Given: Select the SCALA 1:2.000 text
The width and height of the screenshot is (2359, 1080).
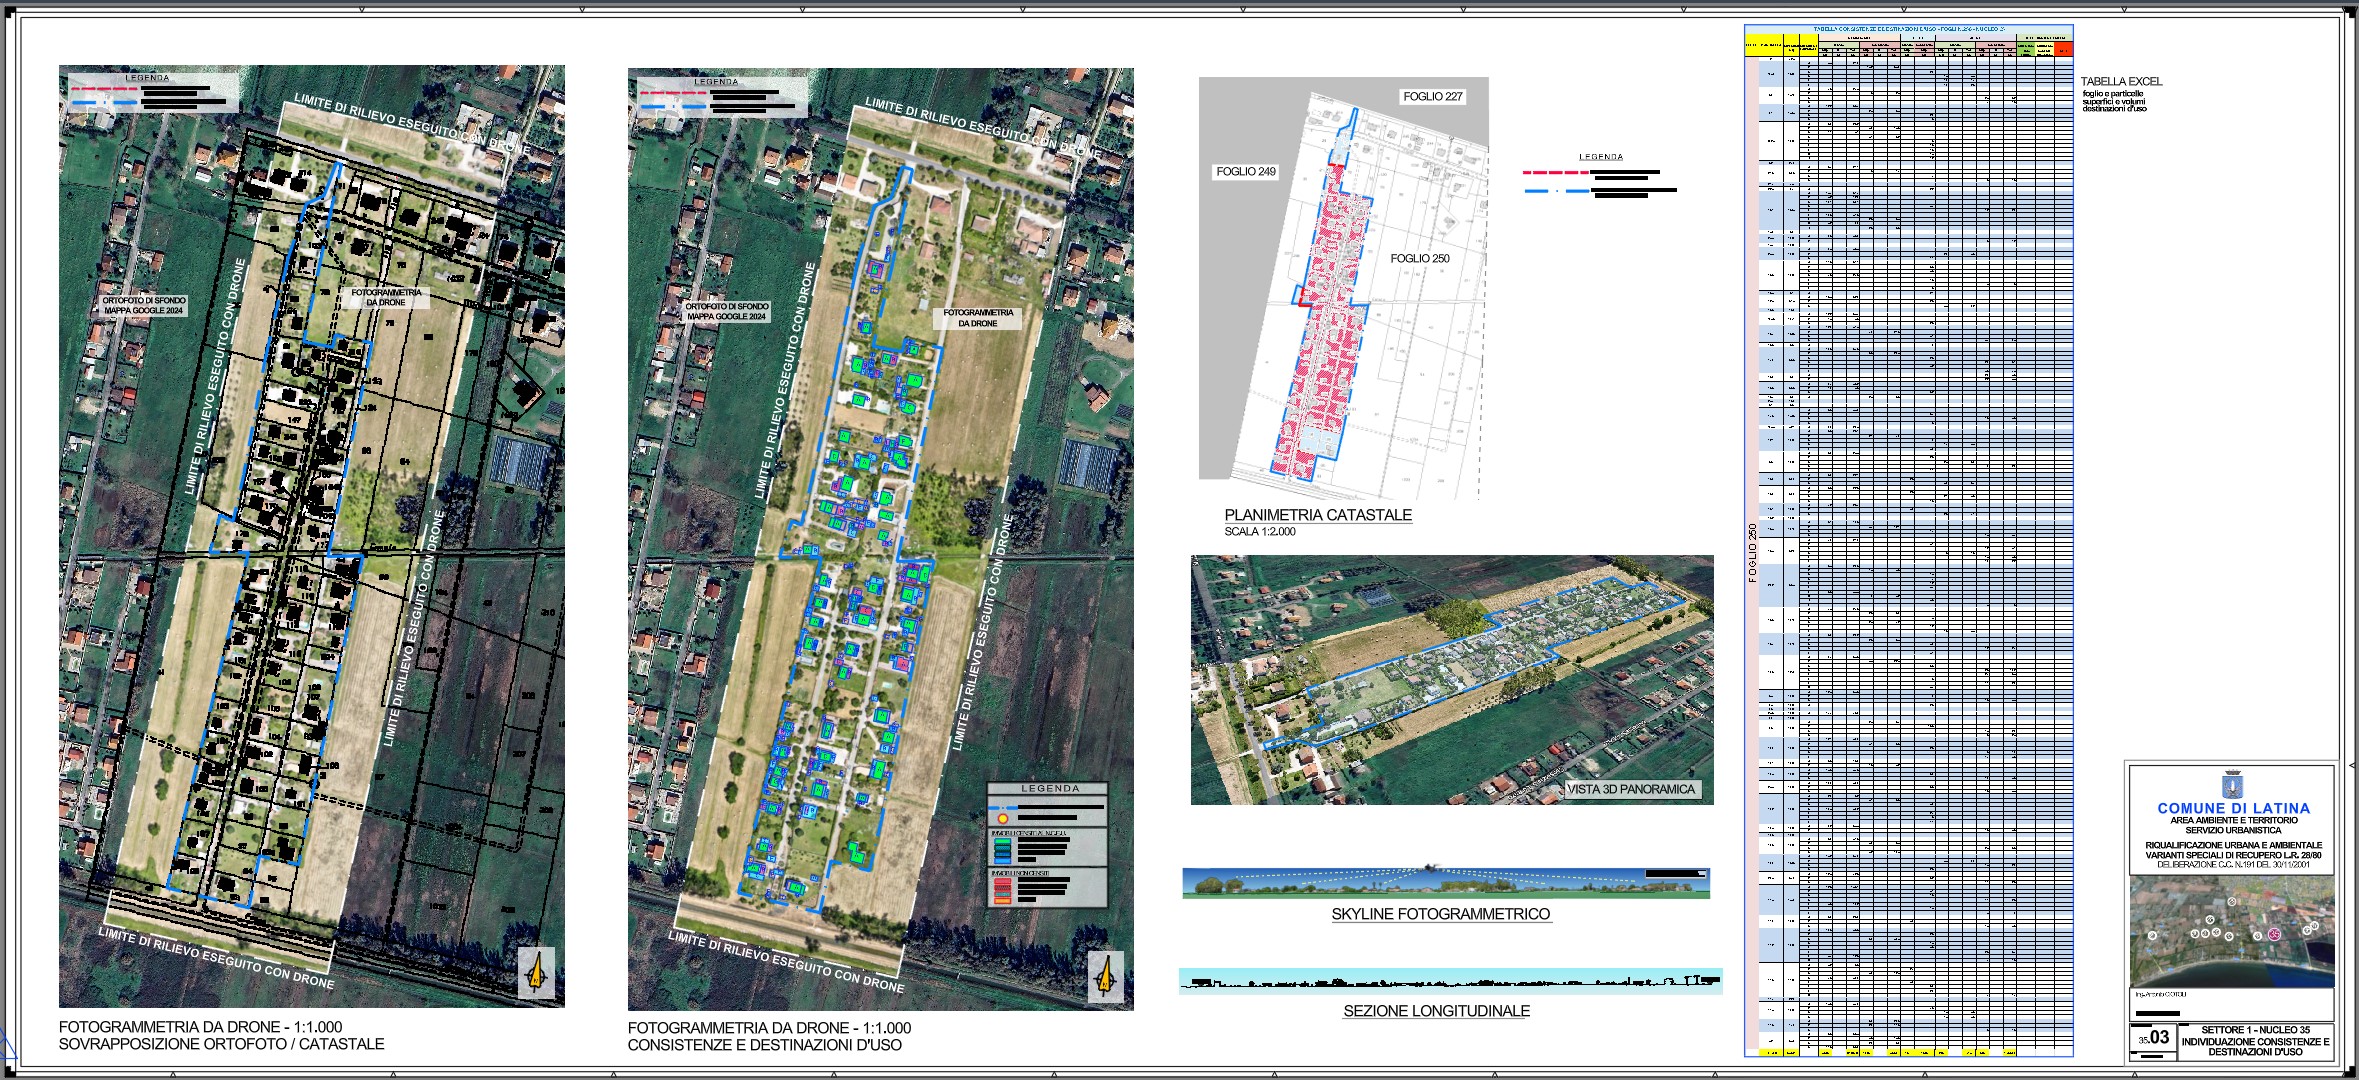Looking at the screenshot, I should point(1260,532).
